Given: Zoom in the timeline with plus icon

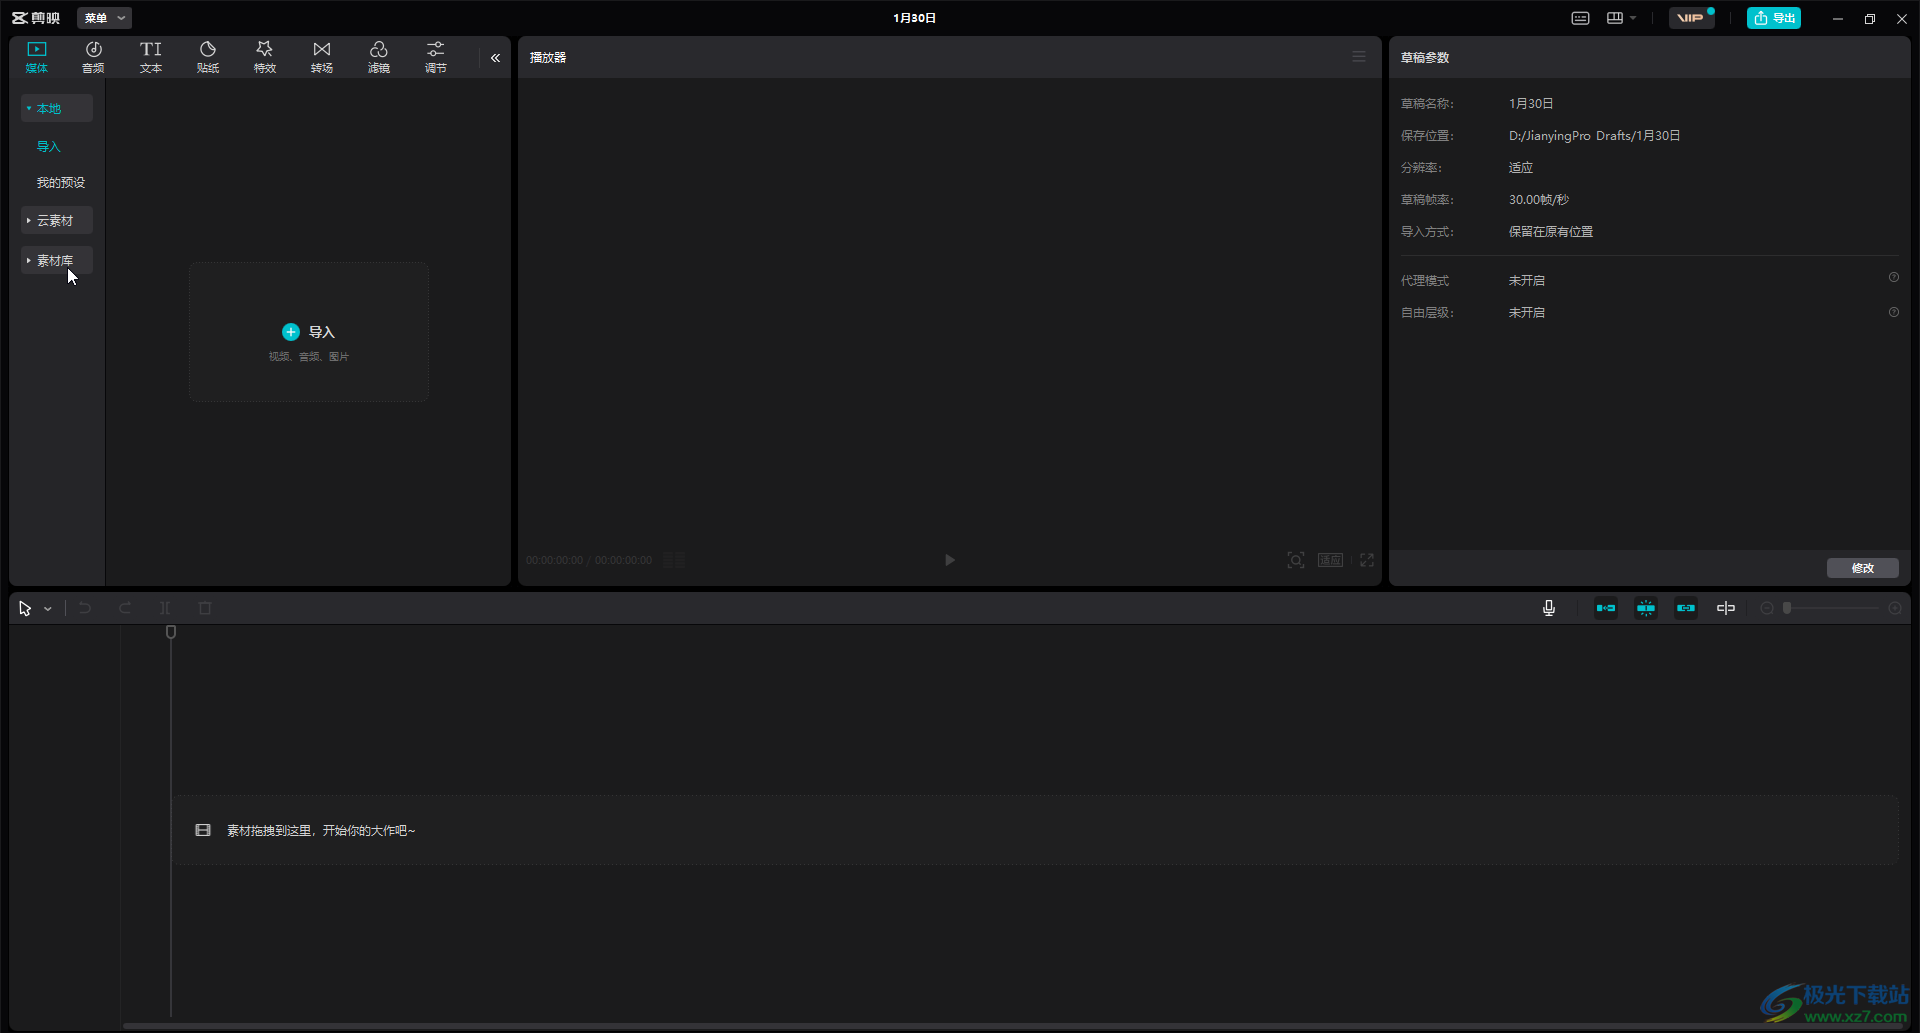Looking at the screenshot, I should click(1895, 608).
